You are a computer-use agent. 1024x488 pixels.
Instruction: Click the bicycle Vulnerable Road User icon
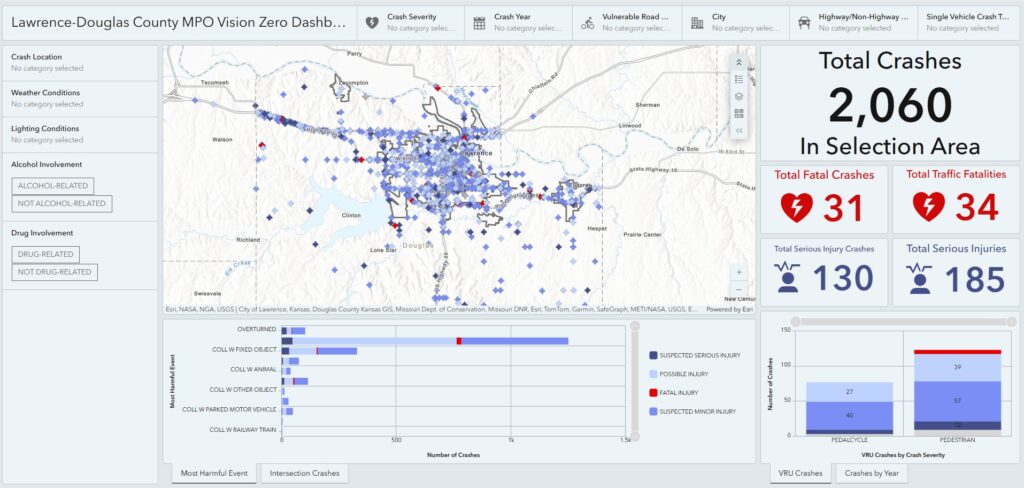click(587, 23)
